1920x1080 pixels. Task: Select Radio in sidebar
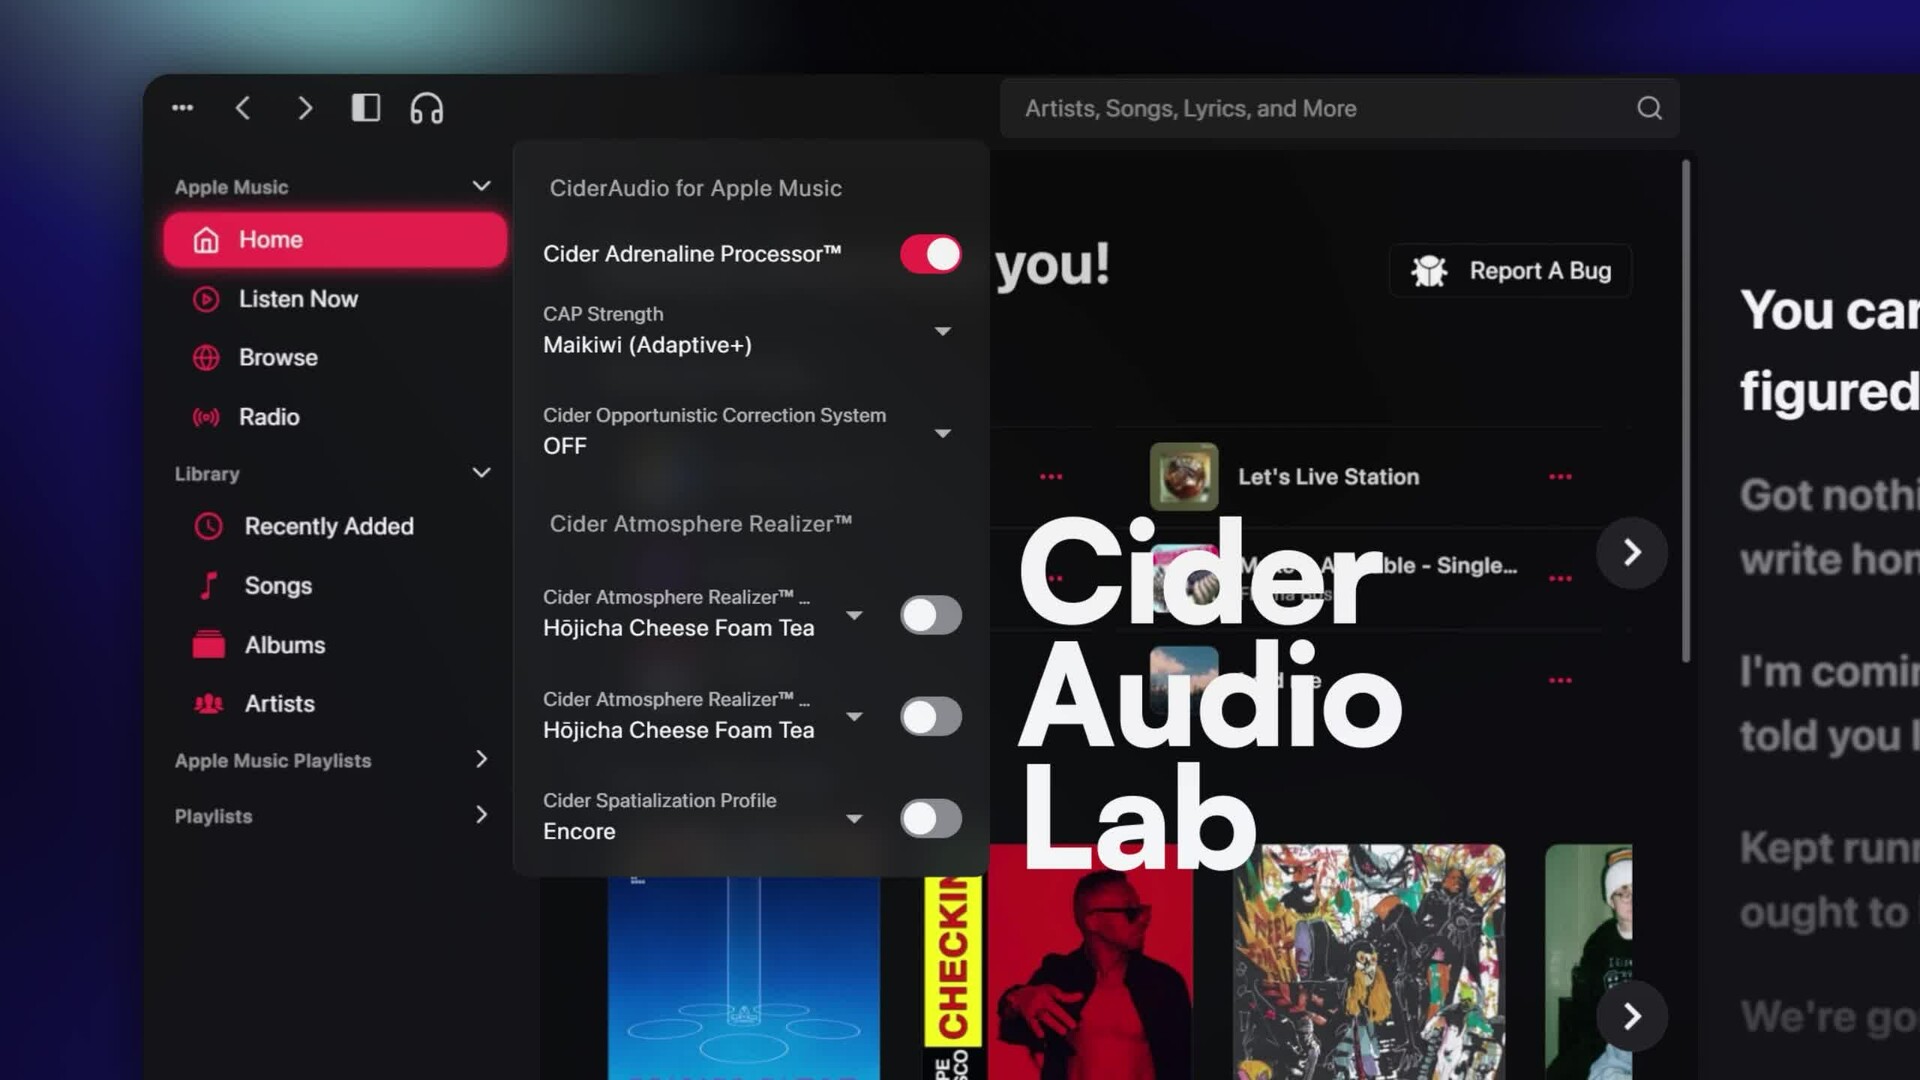[x=269, y=417]
